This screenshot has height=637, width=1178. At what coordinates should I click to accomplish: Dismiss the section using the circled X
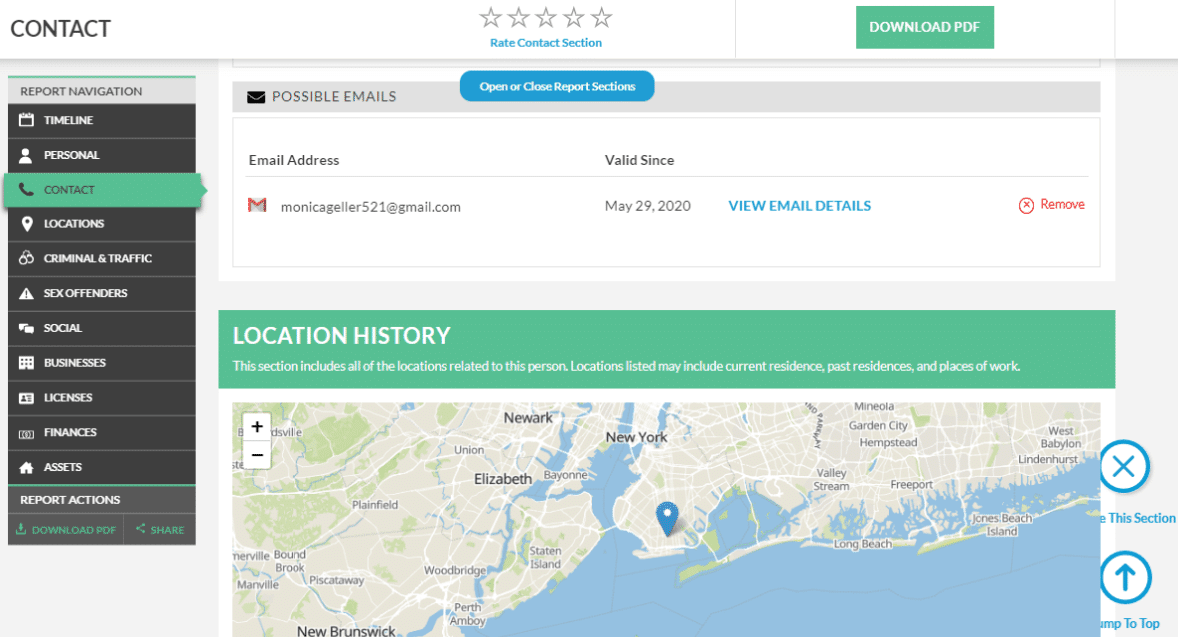pyautogui.click(x=1124, y=466)
